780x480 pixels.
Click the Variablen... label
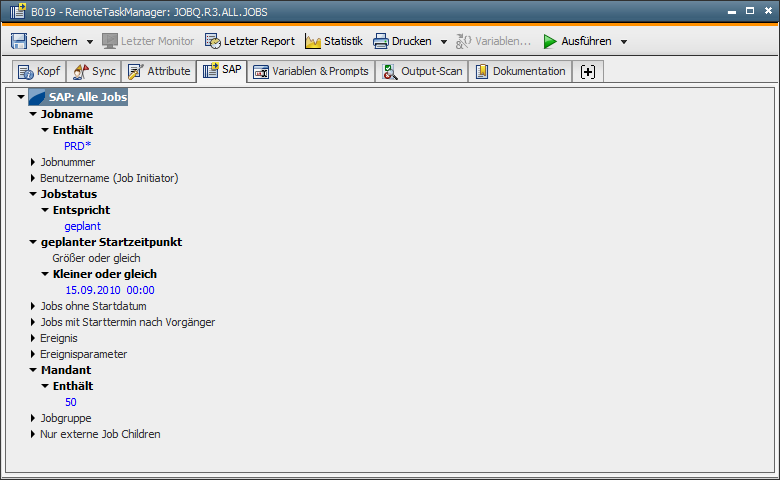(x=503, y=41)
